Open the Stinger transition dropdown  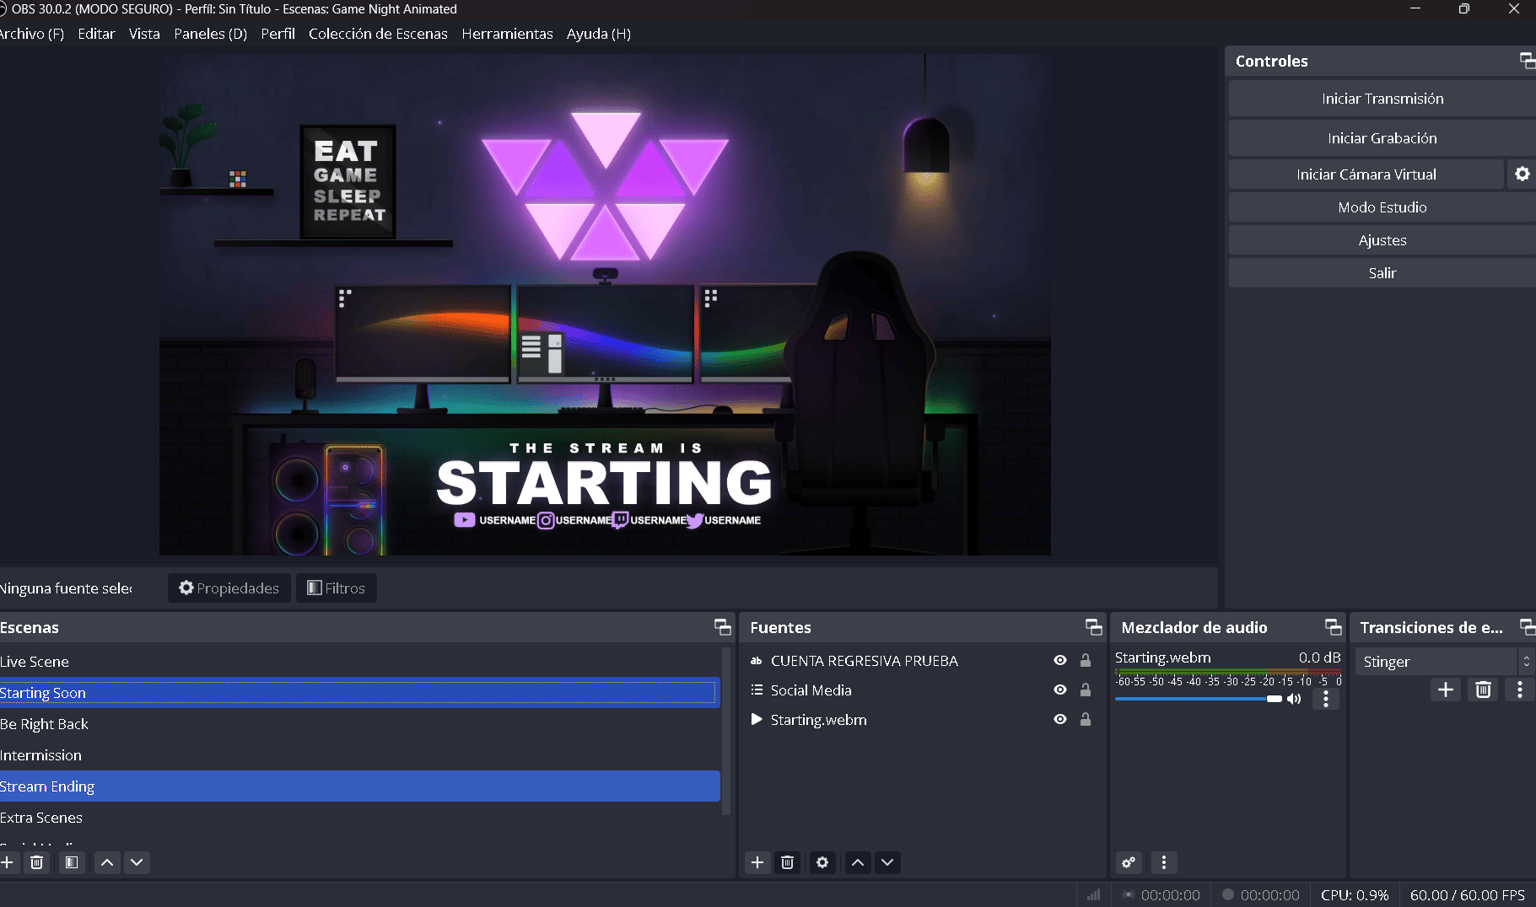point(1444,661)
